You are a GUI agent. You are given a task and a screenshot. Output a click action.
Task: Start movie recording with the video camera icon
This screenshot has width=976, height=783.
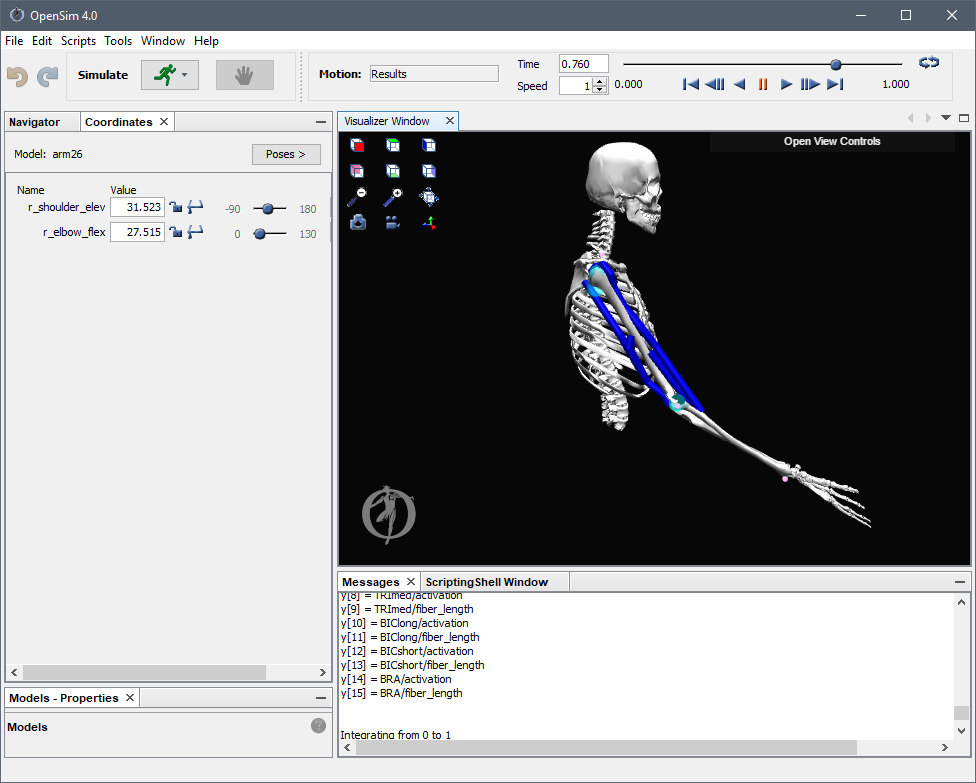pyautogui.click(x=393, y=222)
